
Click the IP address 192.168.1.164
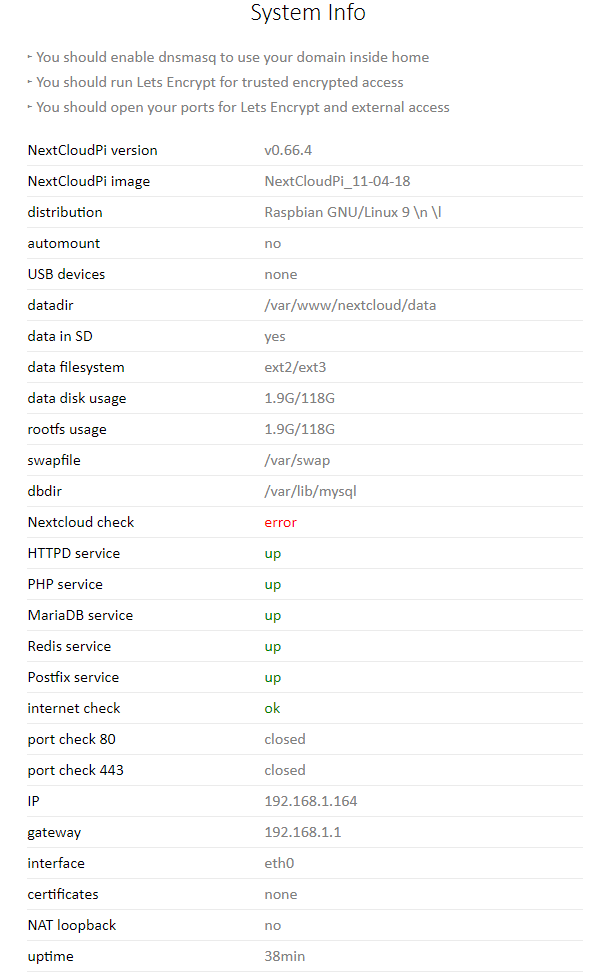311,802
